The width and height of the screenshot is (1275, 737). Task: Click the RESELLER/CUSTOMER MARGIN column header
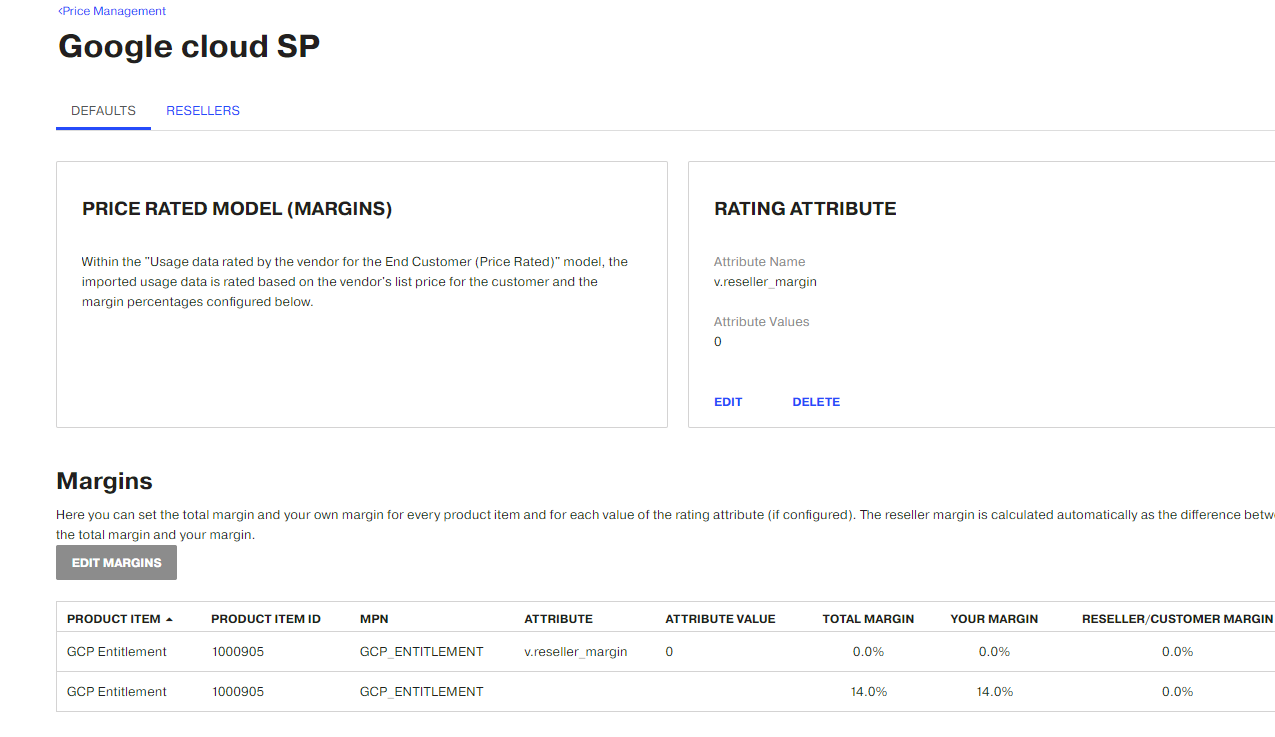1177,619
